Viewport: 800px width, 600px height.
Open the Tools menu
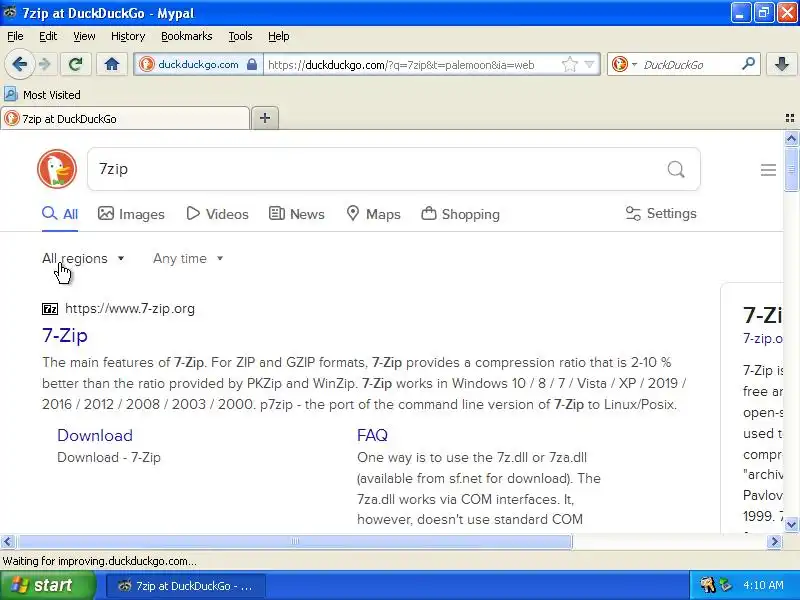[240, 36]
